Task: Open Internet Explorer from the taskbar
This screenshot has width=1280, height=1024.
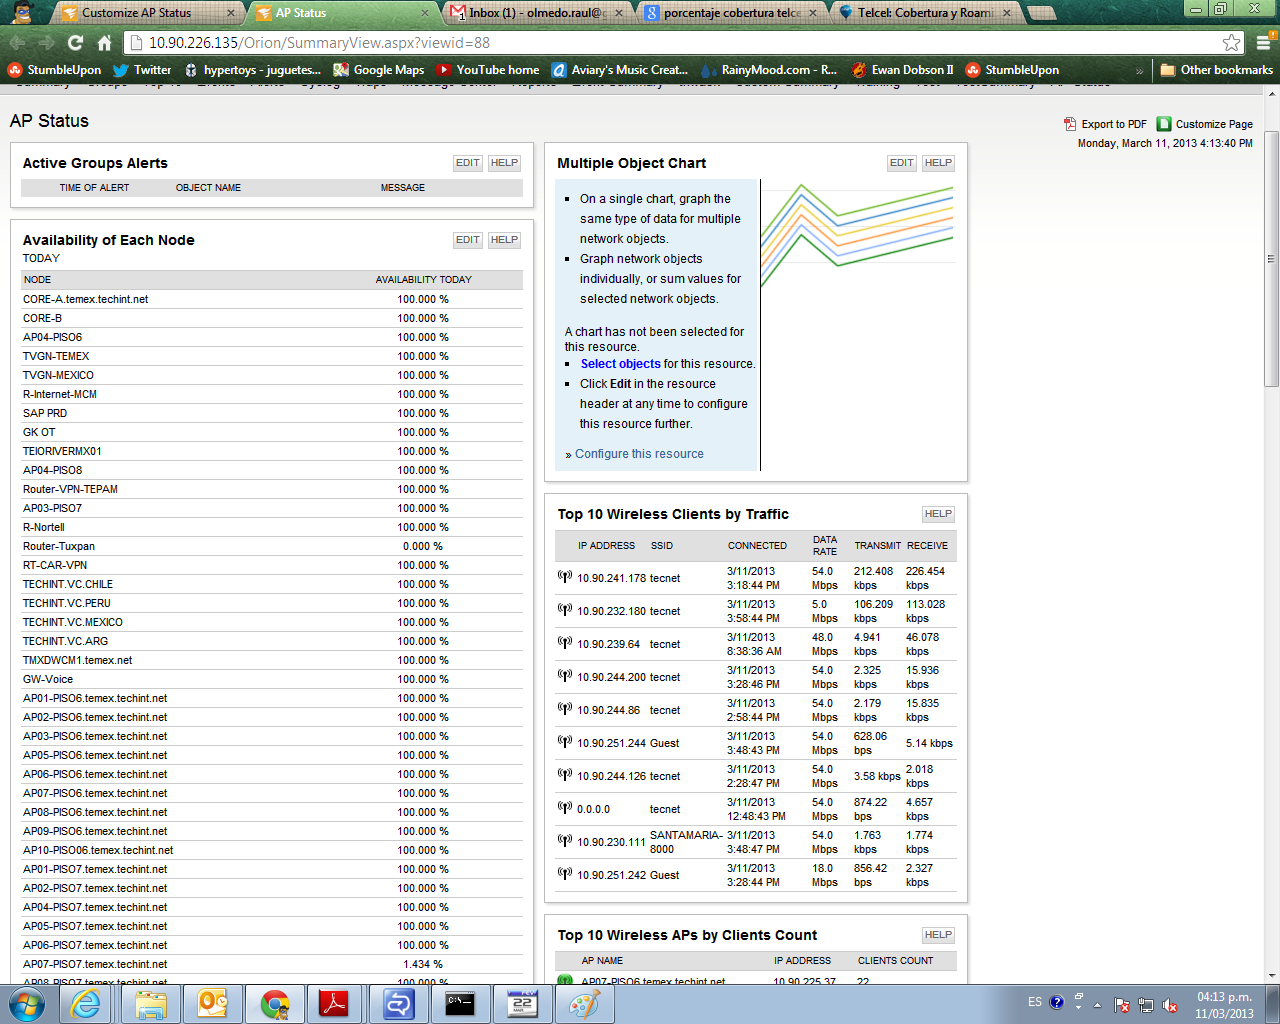Action: [x=86, y=1004]
